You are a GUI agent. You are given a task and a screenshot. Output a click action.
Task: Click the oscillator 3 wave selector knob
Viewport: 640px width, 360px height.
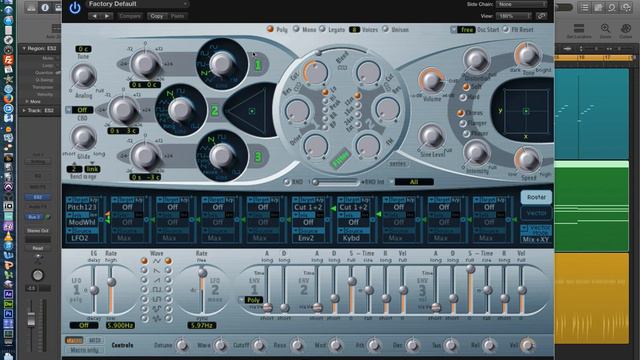(222, 155)
